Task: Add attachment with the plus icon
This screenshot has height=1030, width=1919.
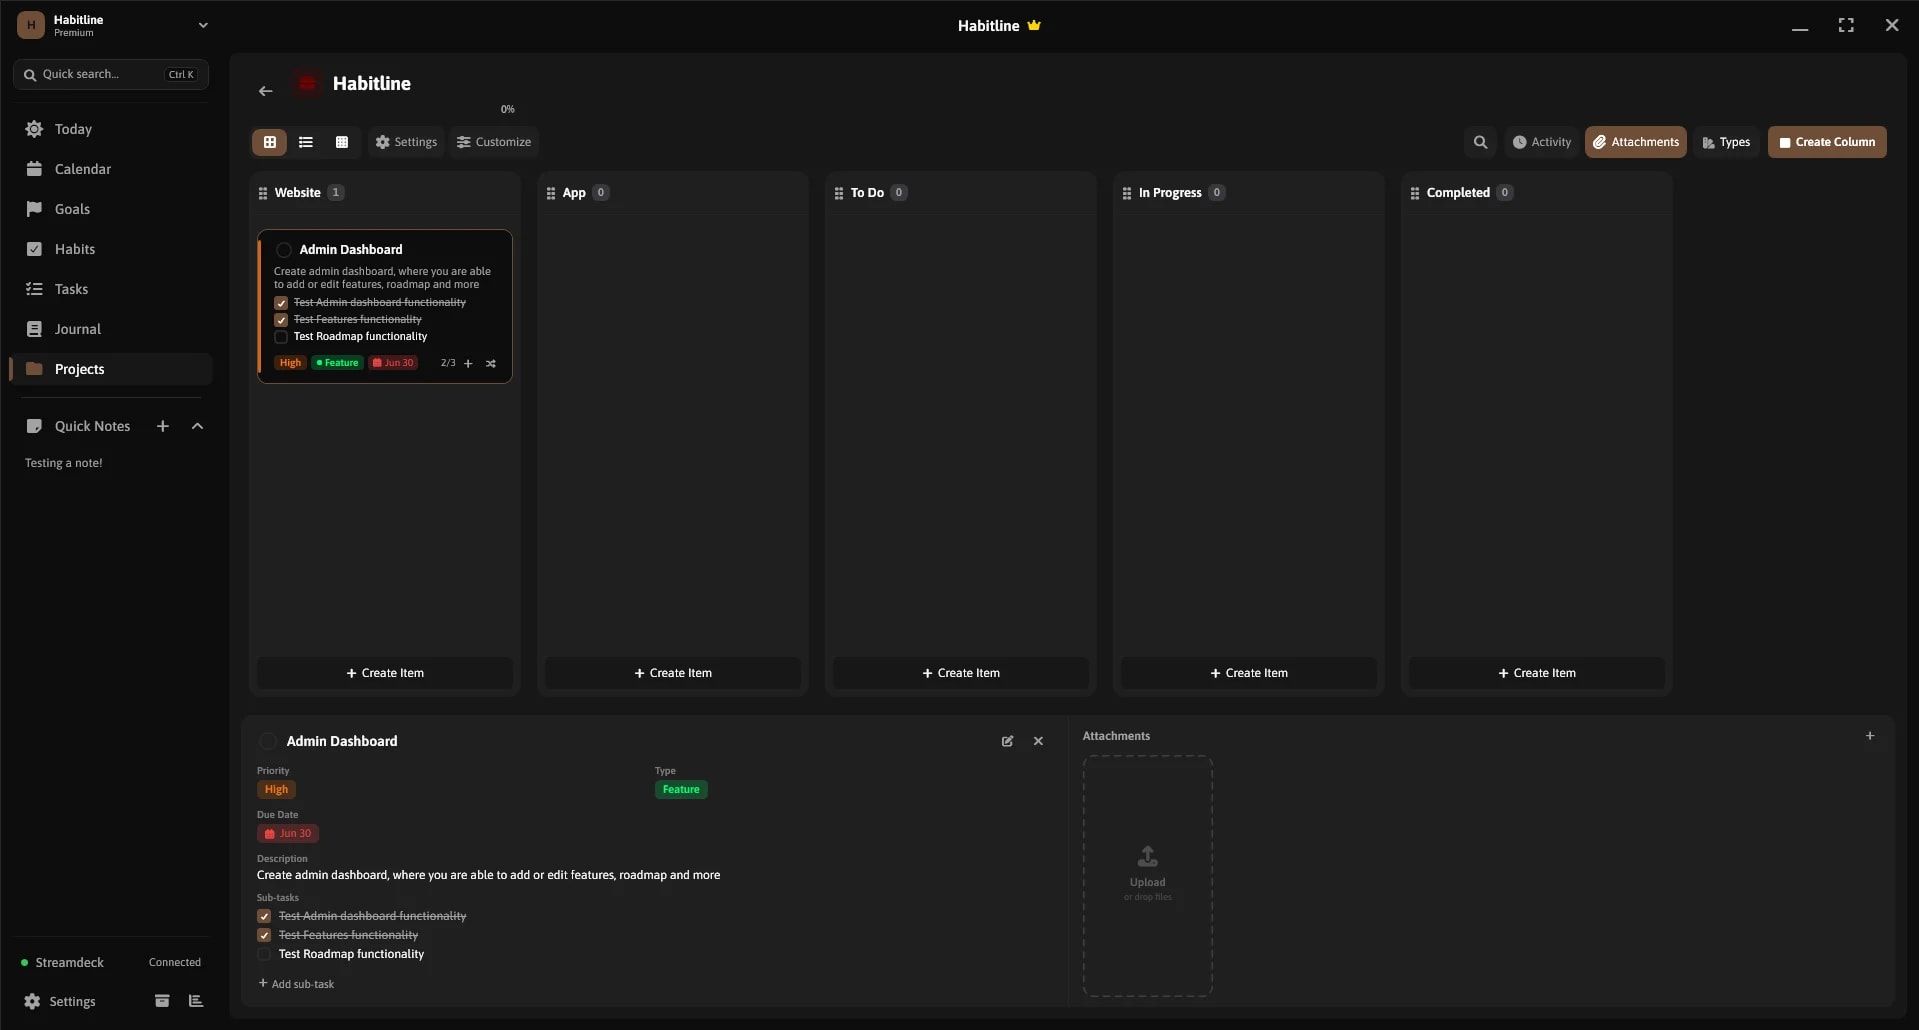Action: [x=1870, y=736]
